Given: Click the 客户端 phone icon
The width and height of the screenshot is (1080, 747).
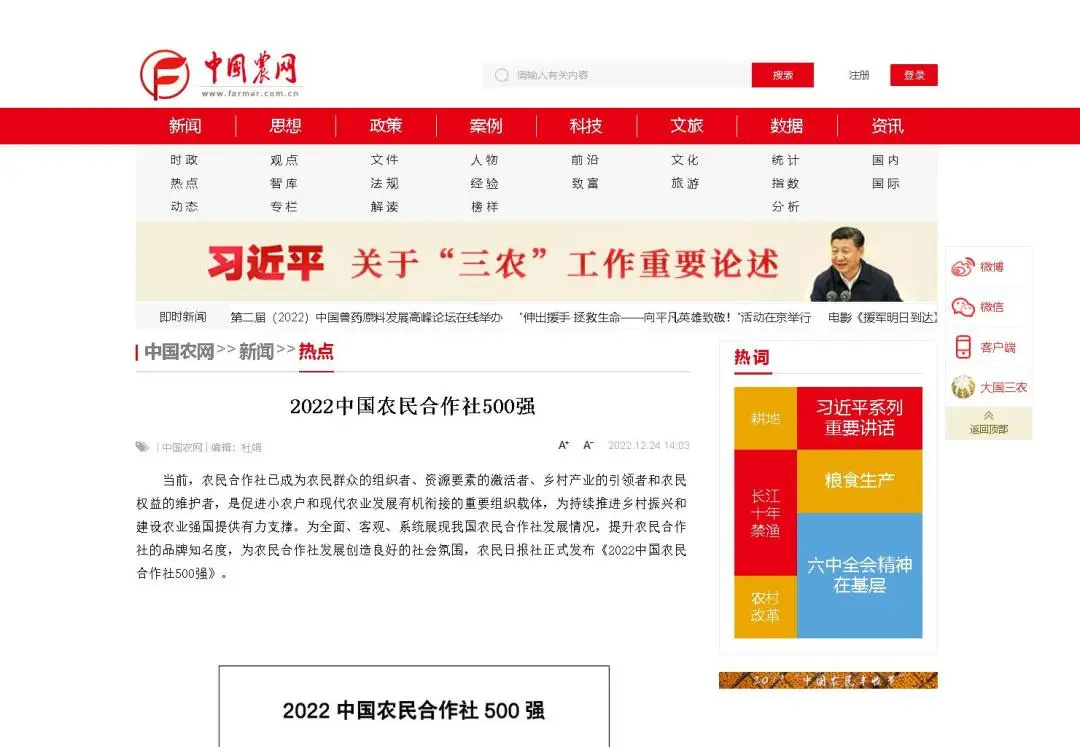Looking at the screenshot, I should pyautogui.click(x=963, y=347).
